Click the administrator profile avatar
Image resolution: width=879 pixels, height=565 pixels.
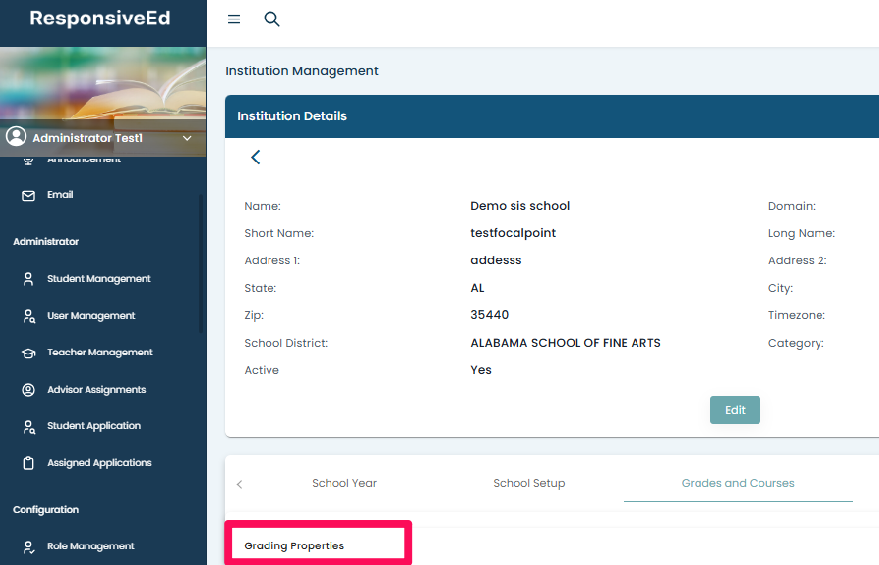point(16,137)
